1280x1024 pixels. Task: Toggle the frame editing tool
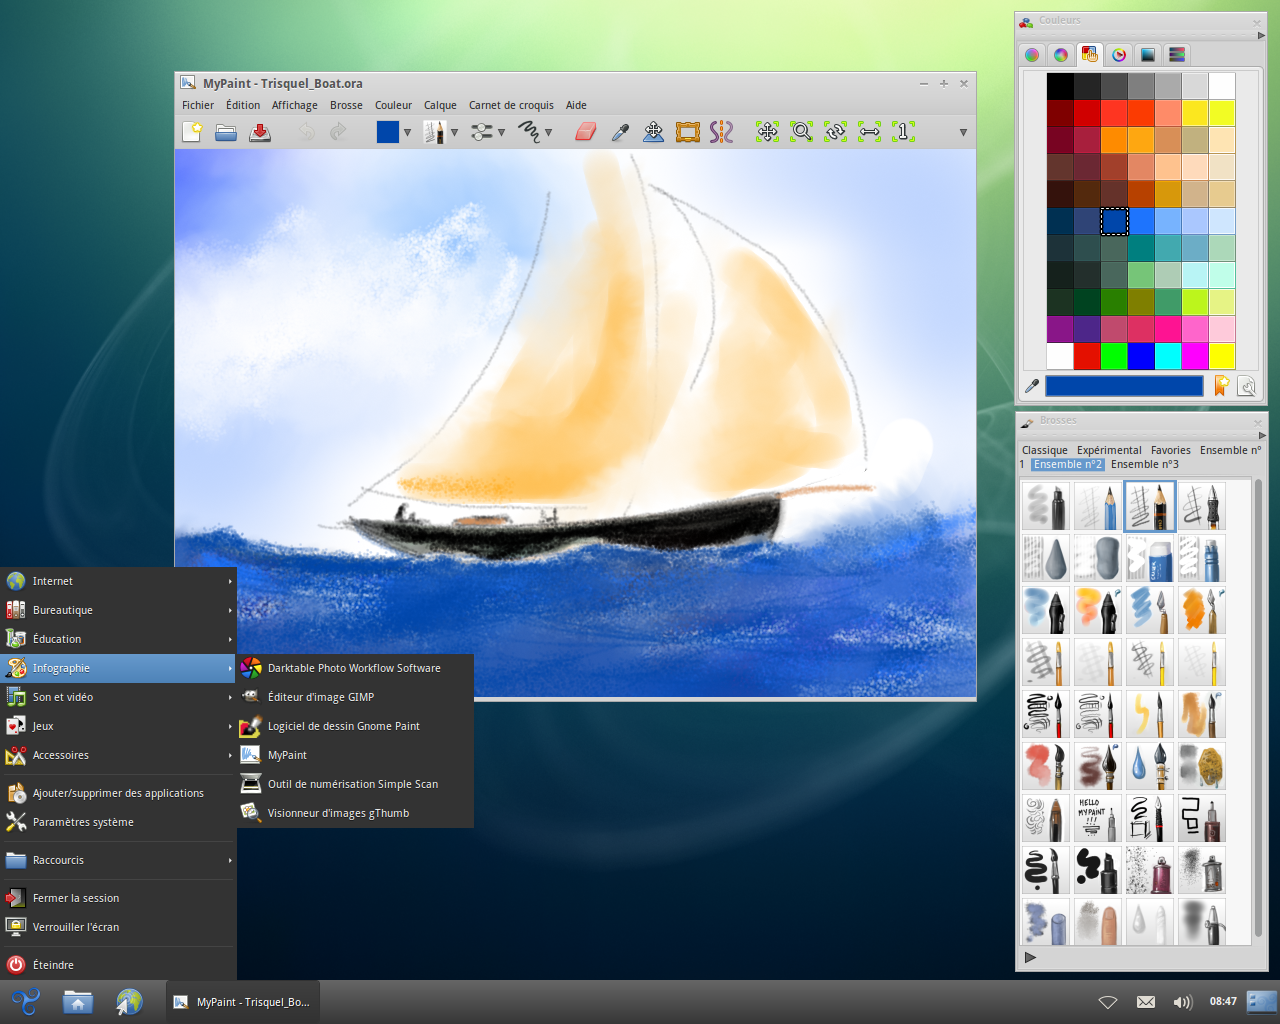(688, 132)
